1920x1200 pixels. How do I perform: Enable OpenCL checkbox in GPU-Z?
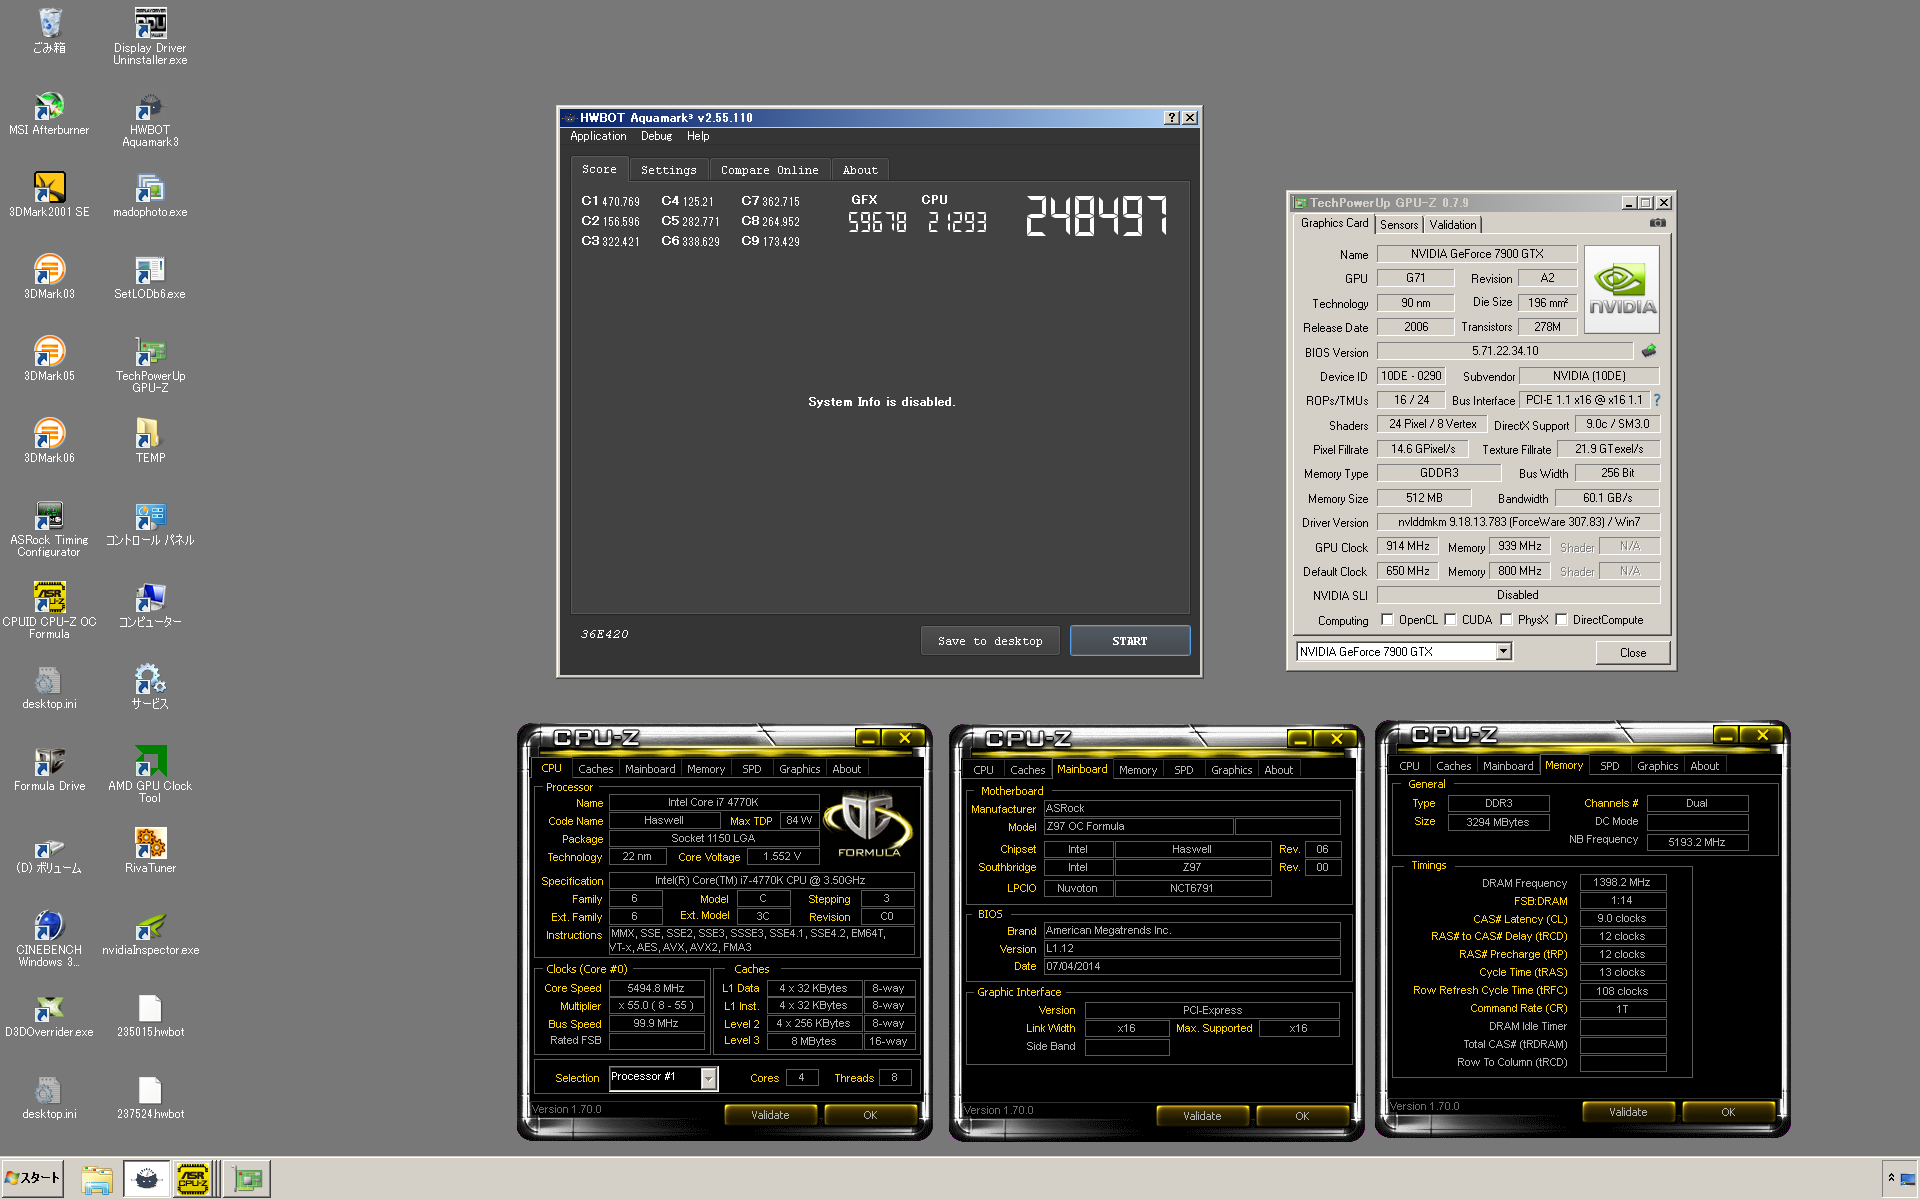point(1387,620)
